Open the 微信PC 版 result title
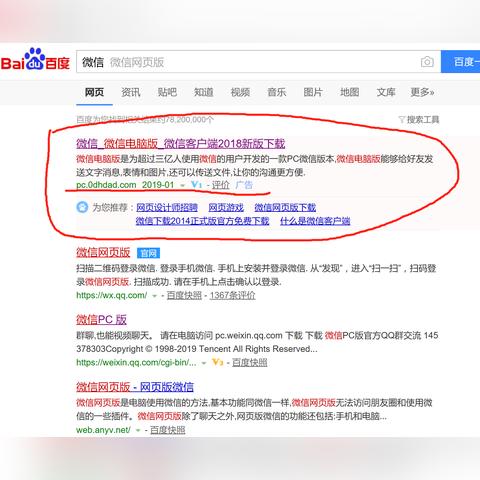This screenshot has height=480, width=480. pyautogui.click(x=101, y=320)
